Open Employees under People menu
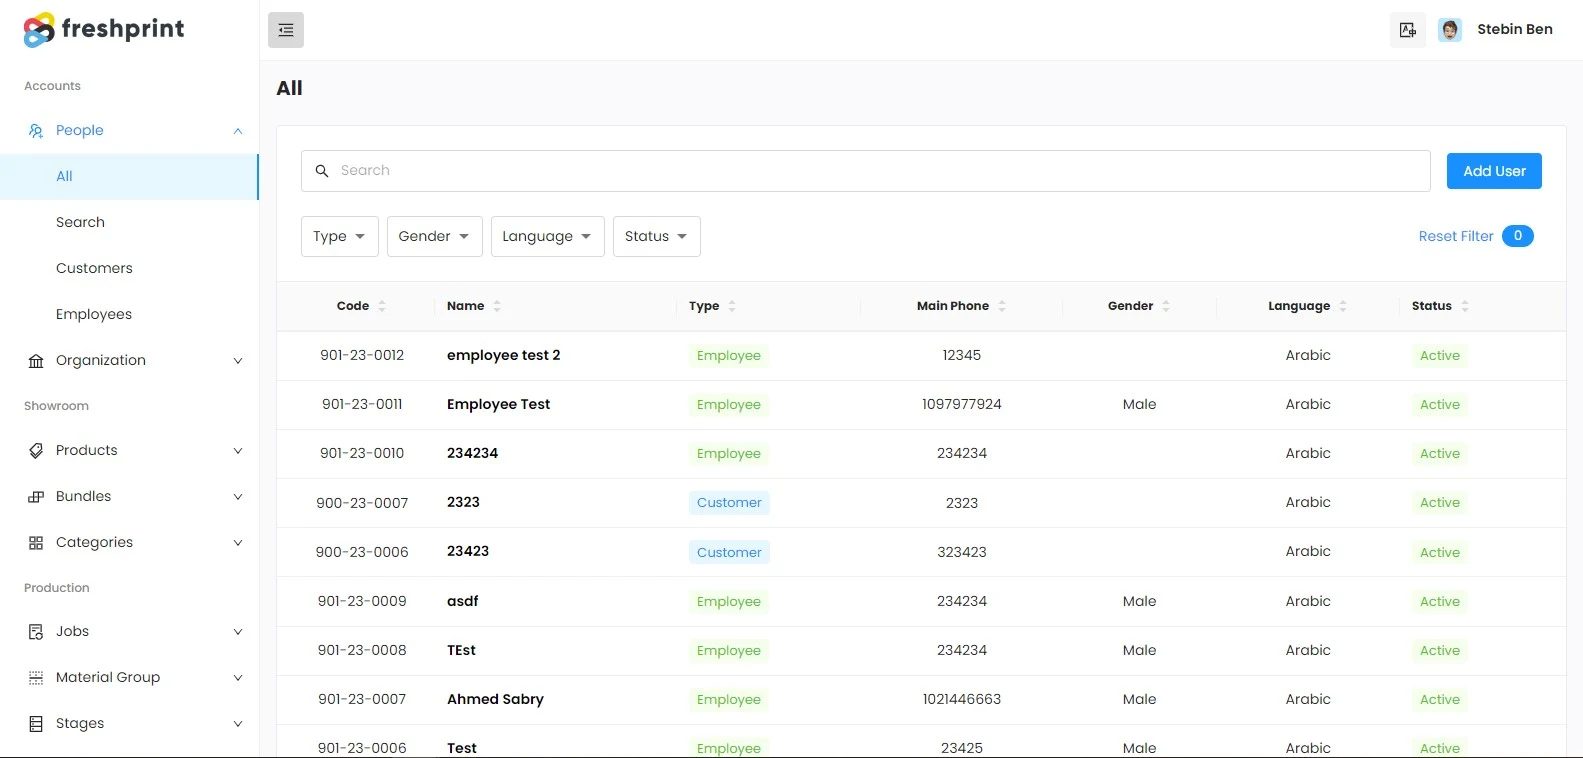 tap(129, 314)
